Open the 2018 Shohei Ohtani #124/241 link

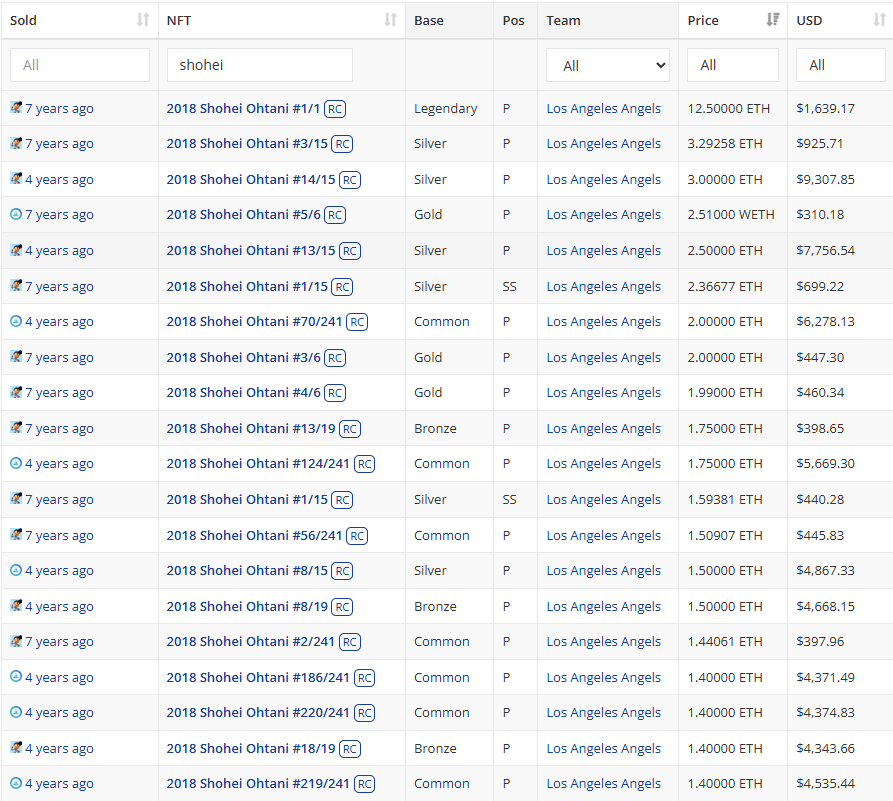258,463
